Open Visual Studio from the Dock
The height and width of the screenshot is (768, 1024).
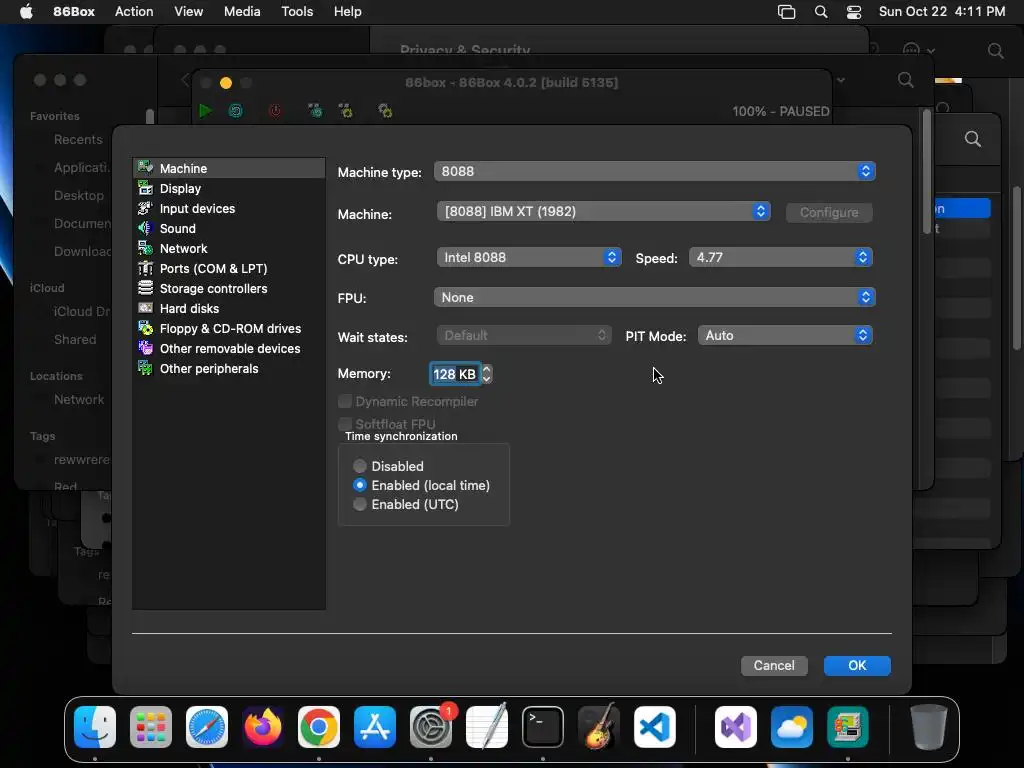(736, 727)
